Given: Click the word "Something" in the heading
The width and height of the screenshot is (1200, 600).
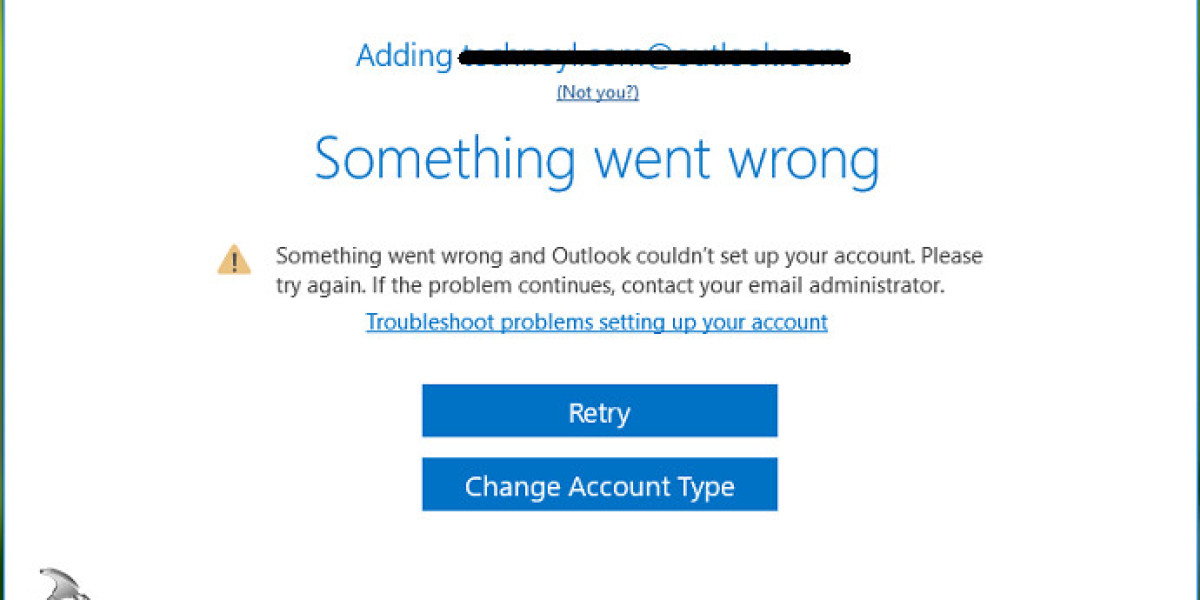Looking at the screenshot, I should point(445,160).
